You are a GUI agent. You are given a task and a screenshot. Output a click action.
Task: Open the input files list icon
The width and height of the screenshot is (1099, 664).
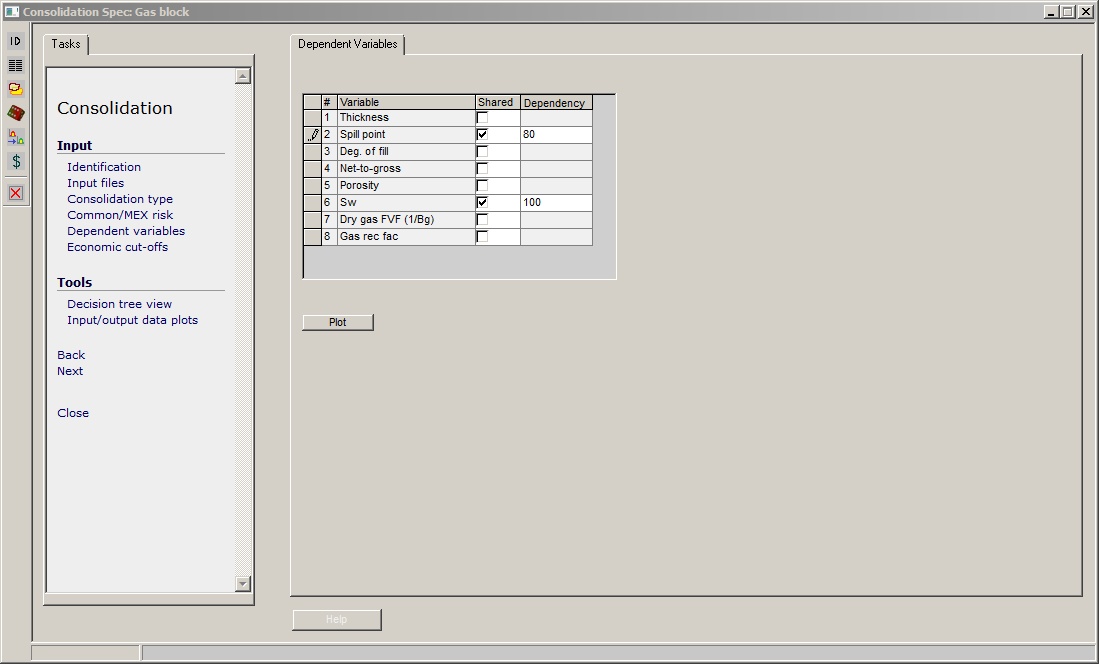14,64
